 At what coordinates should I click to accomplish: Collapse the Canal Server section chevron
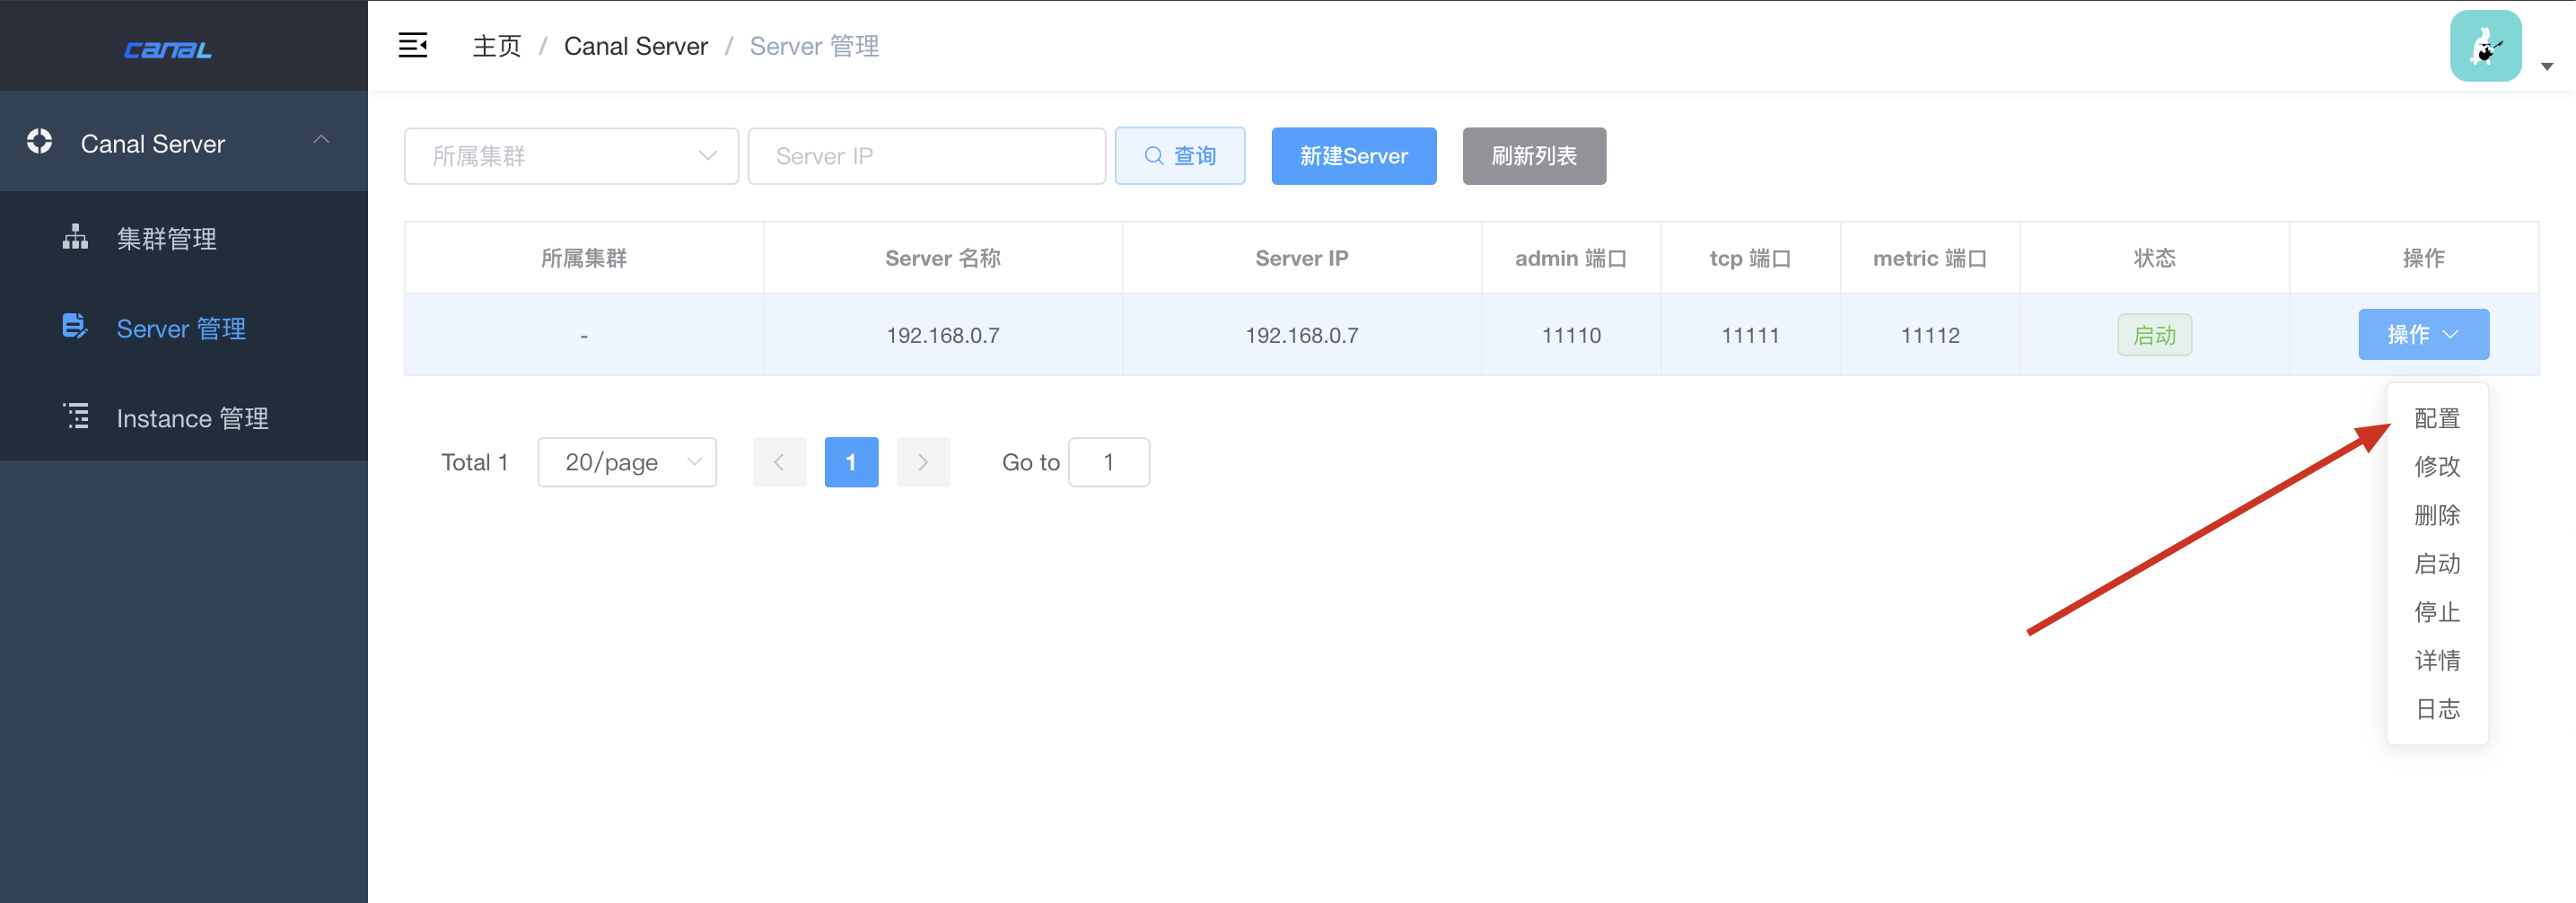click(321, 140)
